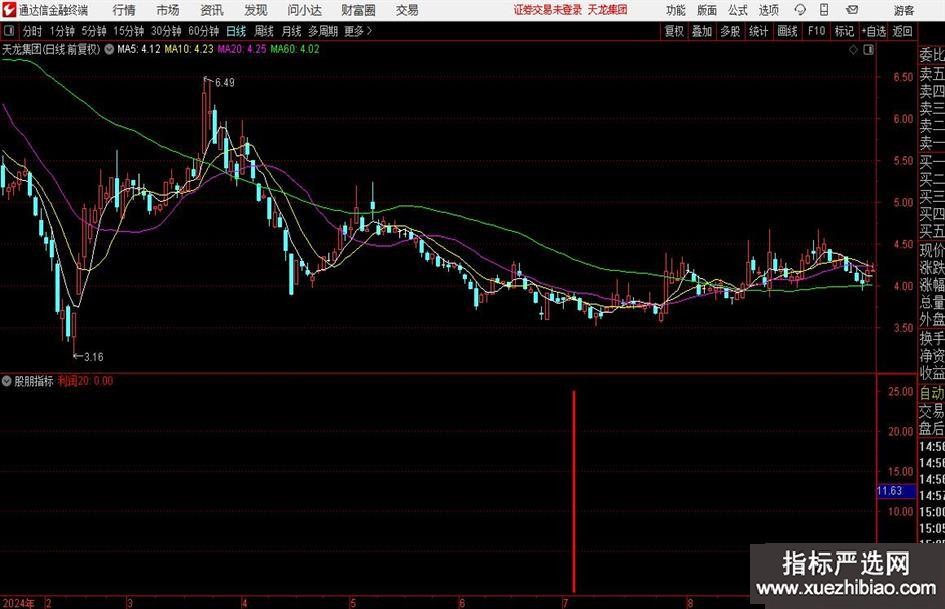Switch to 15分钟 period
Screen dimensions: 945x609
pos(129,31)
